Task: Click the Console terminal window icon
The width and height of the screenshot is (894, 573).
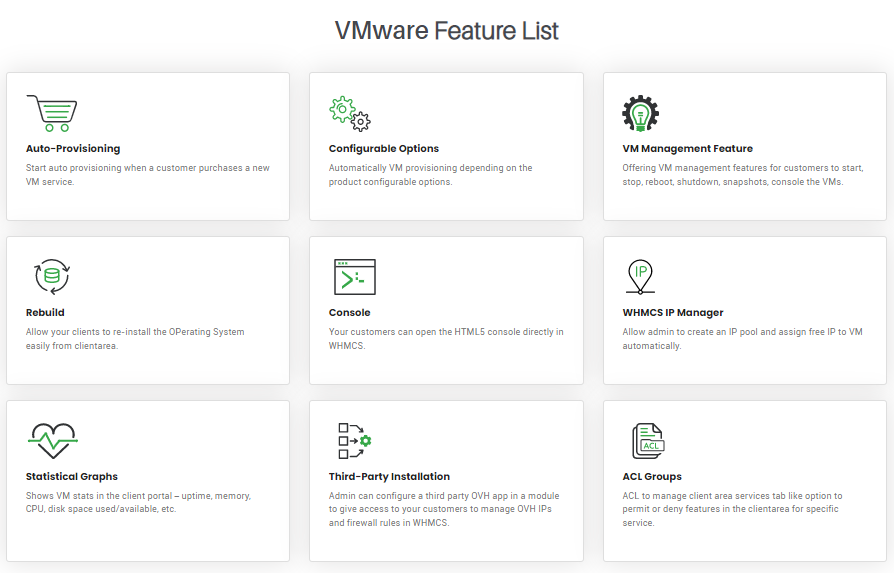Action: 355,277
